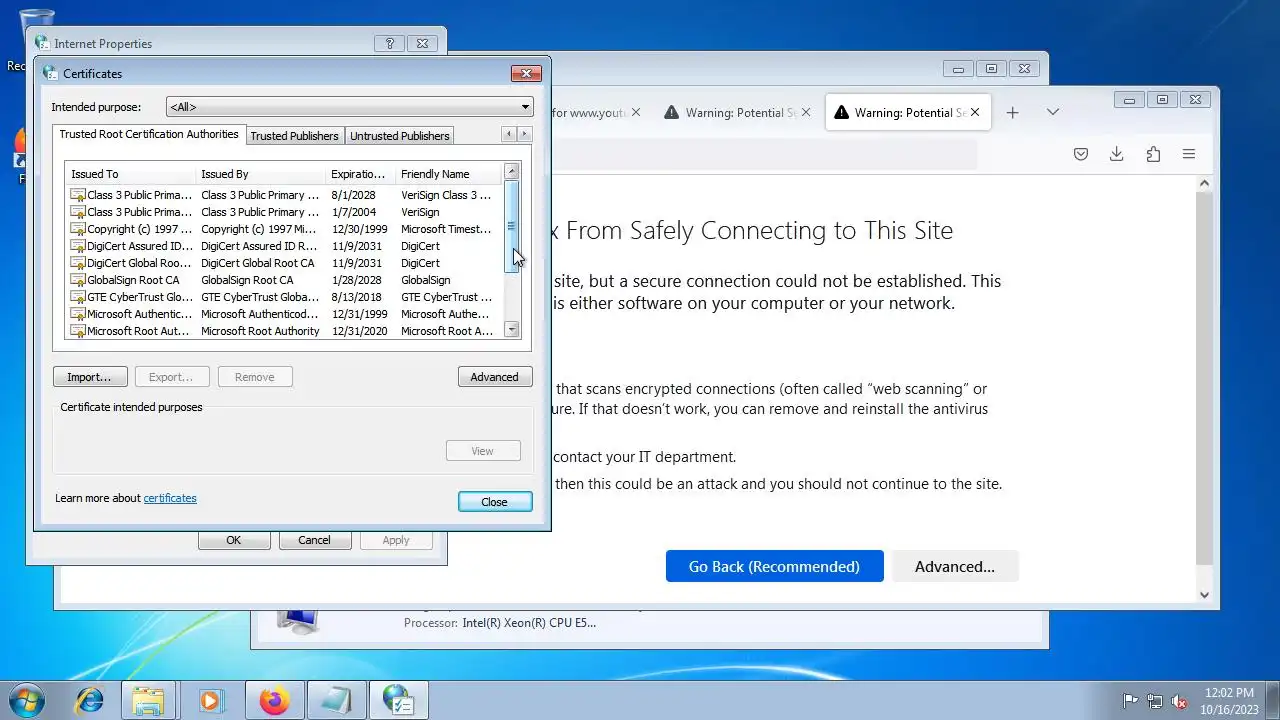
Task: Open the Firefox pocket save icon
Action: (1081, 154)
